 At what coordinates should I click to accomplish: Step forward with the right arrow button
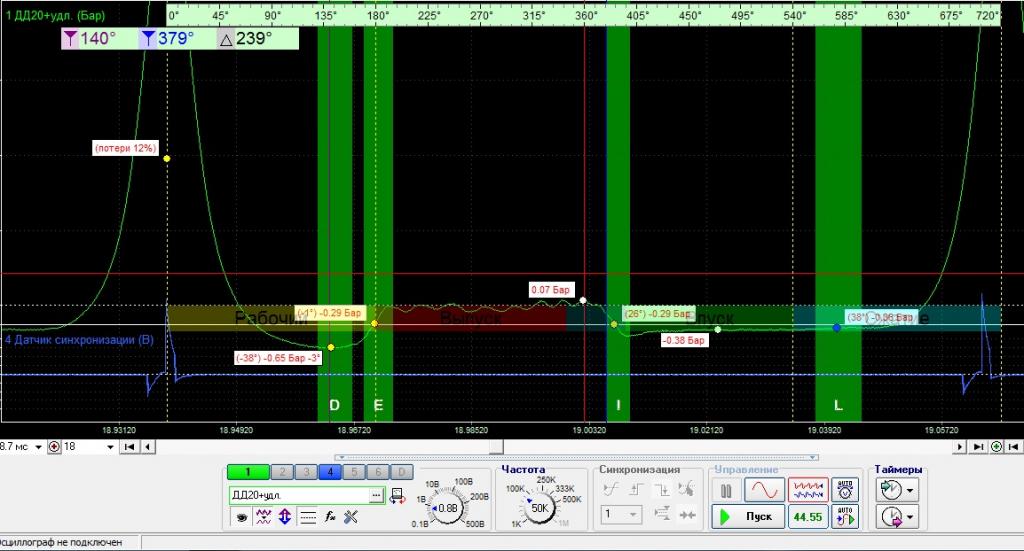click(x=959, y=447)
